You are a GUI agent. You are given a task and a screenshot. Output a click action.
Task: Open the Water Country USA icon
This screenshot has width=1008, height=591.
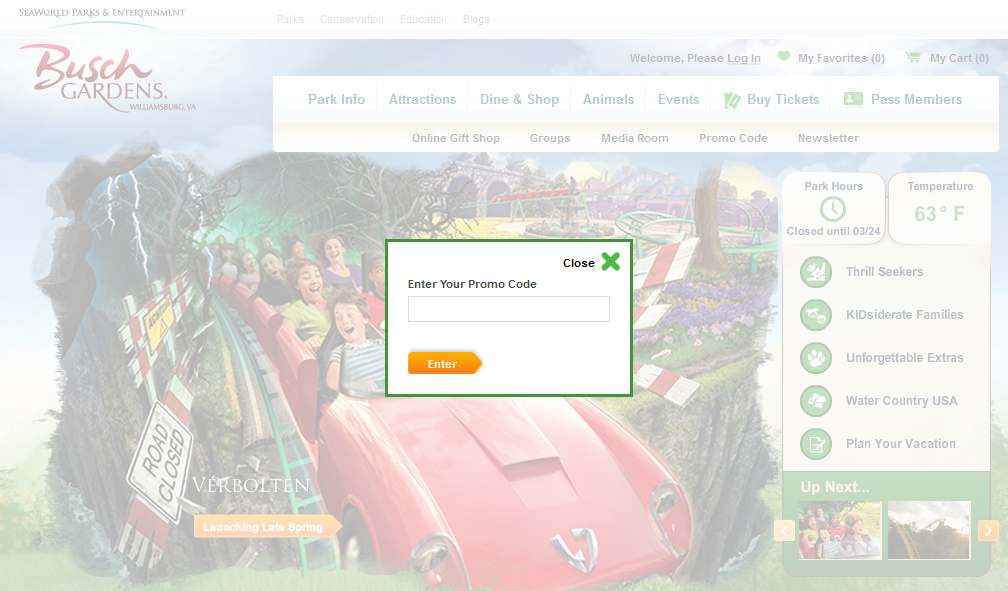[x=816, y=401]
